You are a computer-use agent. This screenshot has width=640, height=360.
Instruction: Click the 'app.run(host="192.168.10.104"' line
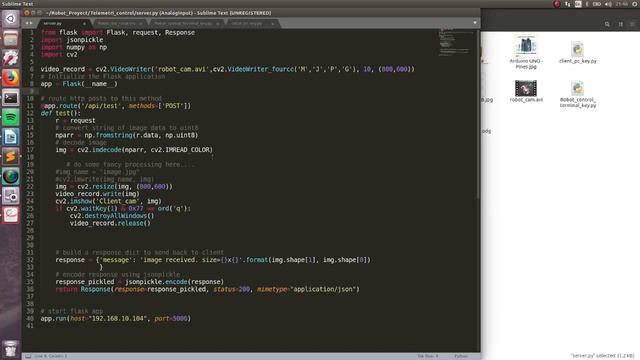point(116,319)
